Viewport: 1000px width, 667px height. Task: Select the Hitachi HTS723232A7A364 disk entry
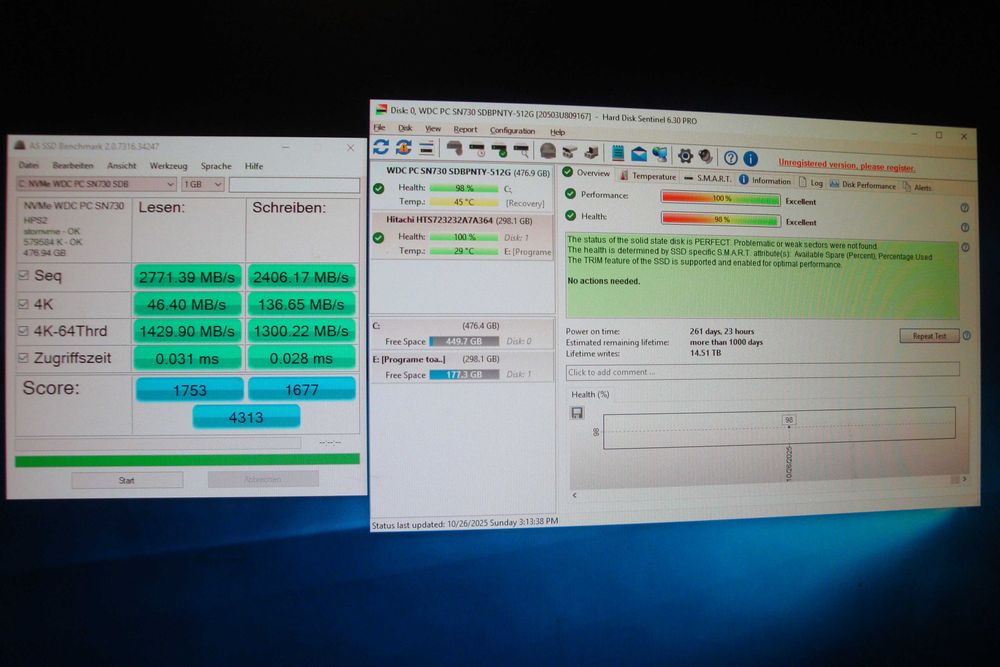[463, 235]
